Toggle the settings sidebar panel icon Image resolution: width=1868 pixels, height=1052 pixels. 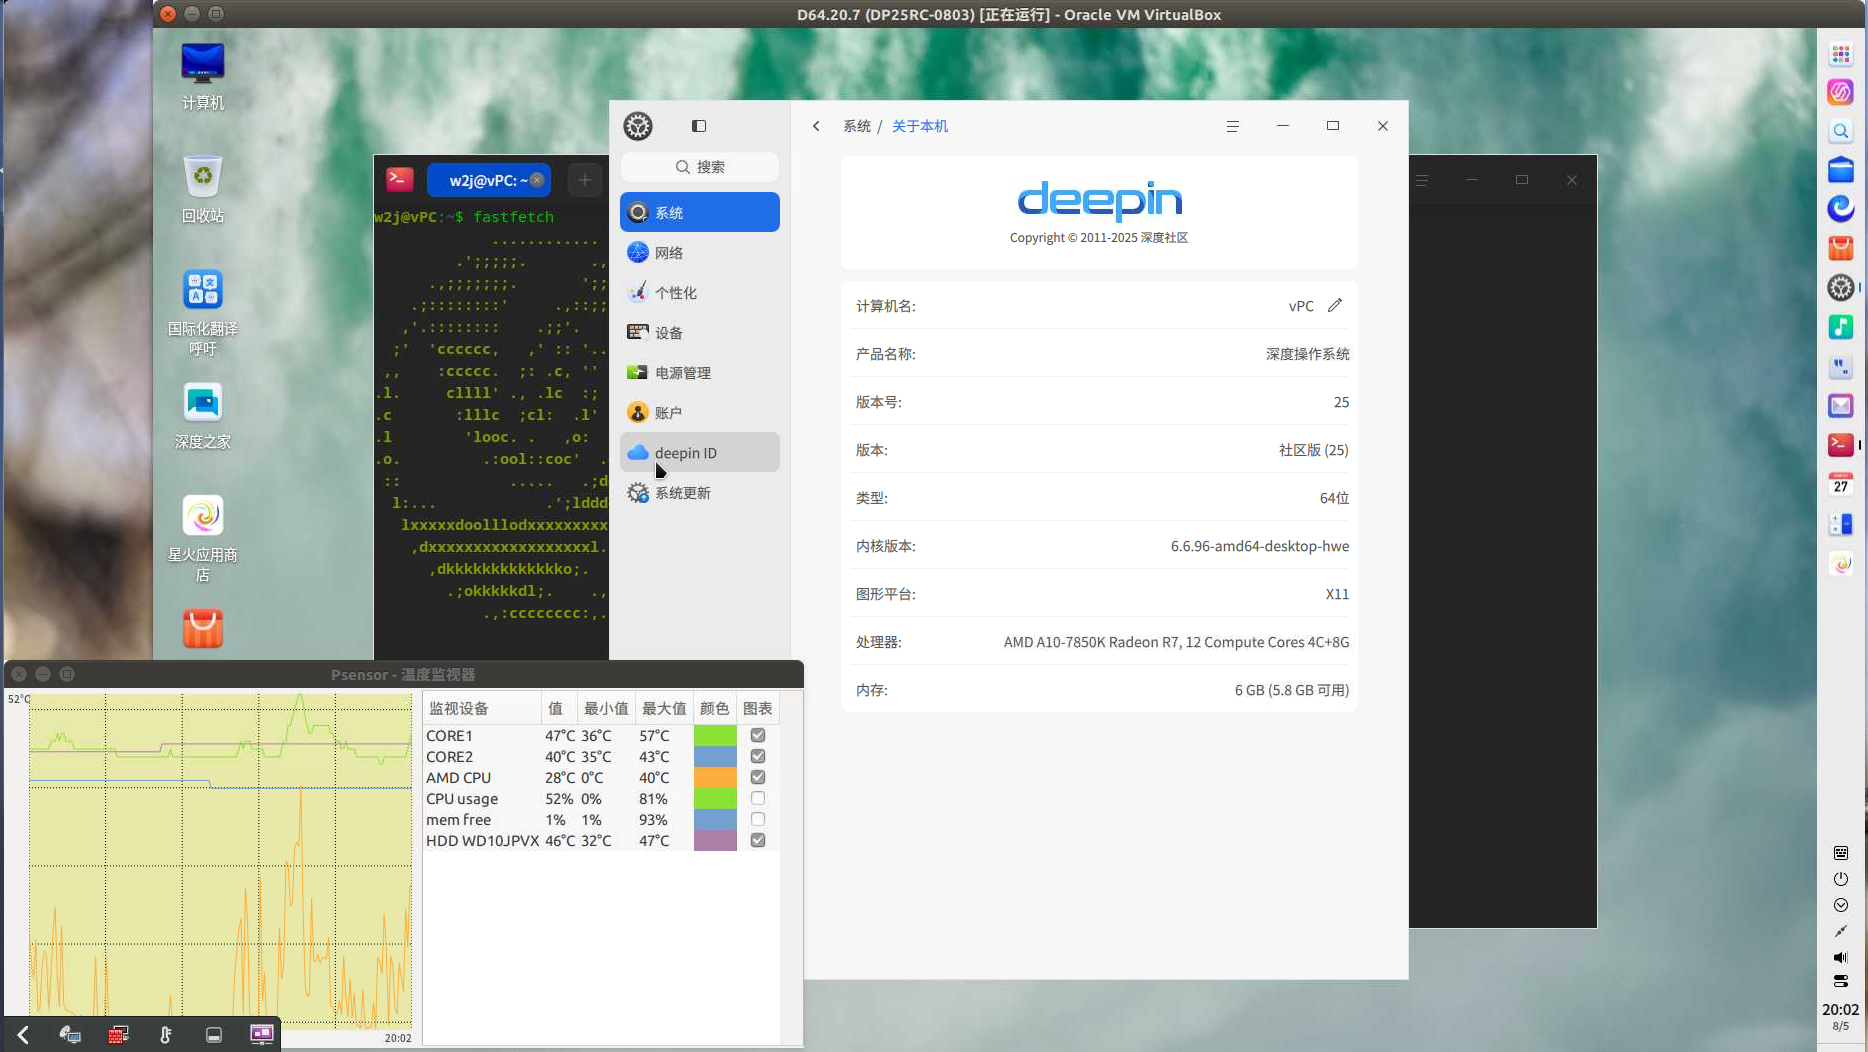[x=699, y=126]
